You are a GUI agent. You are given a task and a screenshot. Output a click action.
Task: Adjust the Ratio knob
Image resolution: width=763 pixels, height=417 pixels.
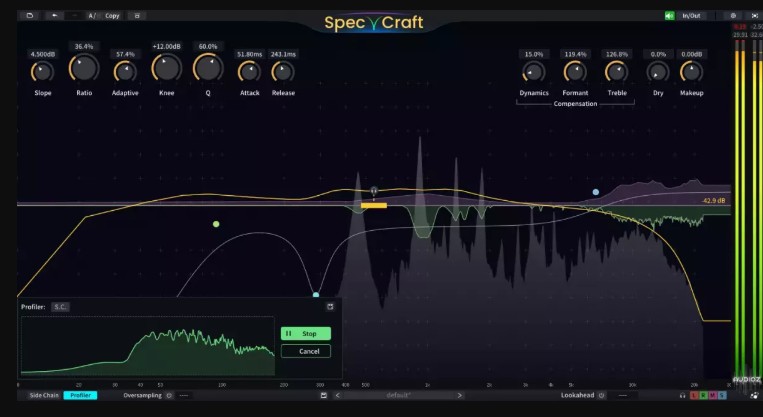[84, 68]
